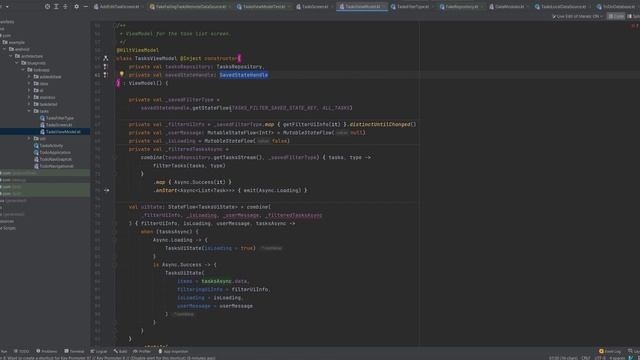Click the @HiltViewModel annotation in editor
This screenshot has height=360, width=640.
138,50
